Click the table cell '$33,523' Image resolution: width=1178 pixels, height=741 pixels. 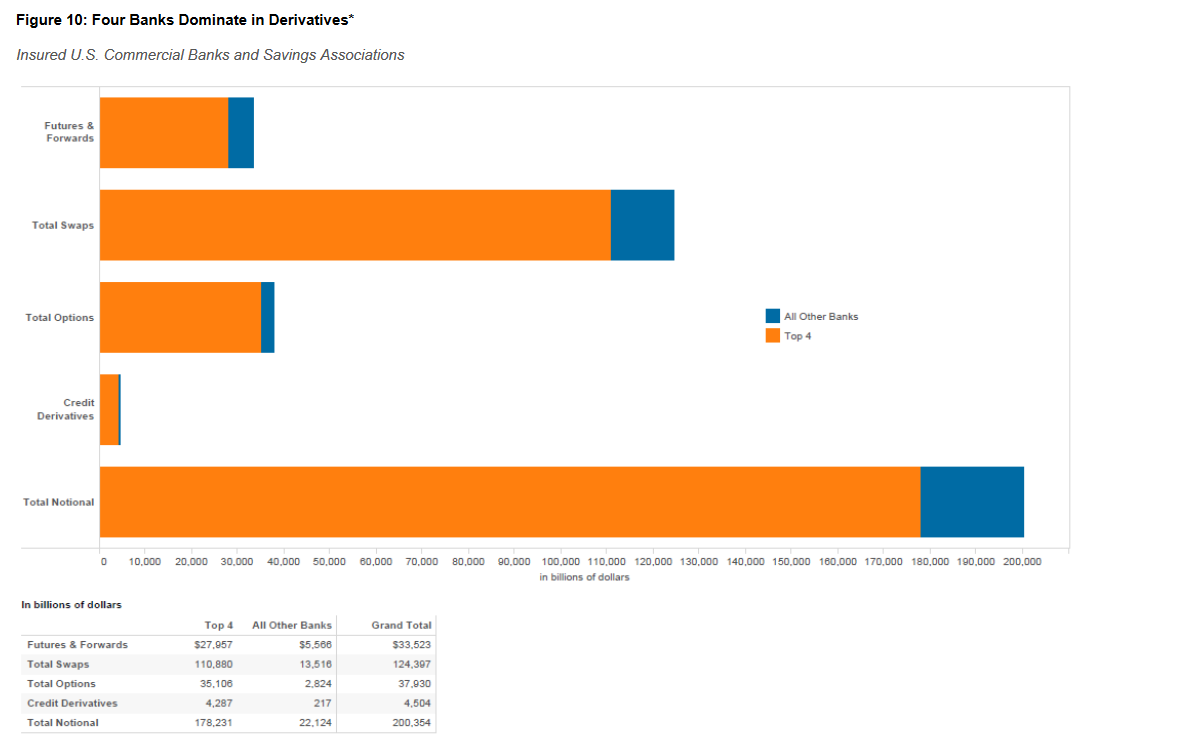pyautogui.click(x=412, y=645)
